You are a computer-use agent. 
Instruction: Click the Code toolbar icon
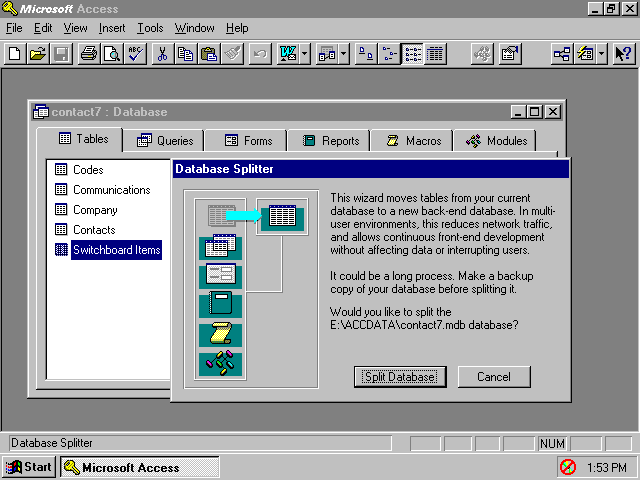(482, 54)
